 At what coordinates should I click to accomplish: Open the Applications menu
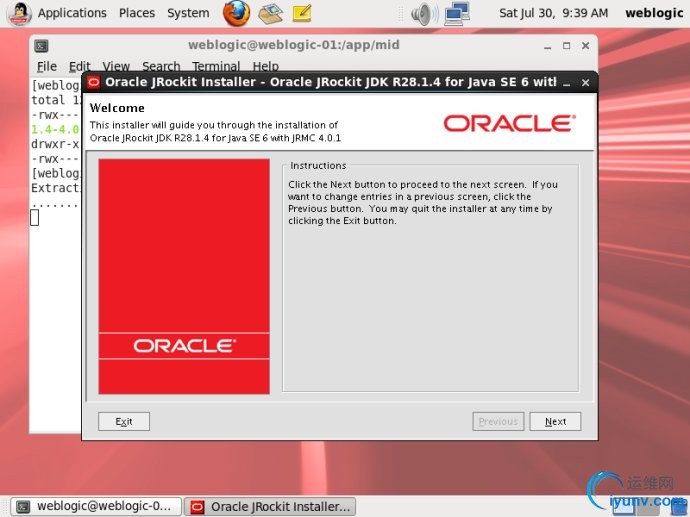click(72, 13)
